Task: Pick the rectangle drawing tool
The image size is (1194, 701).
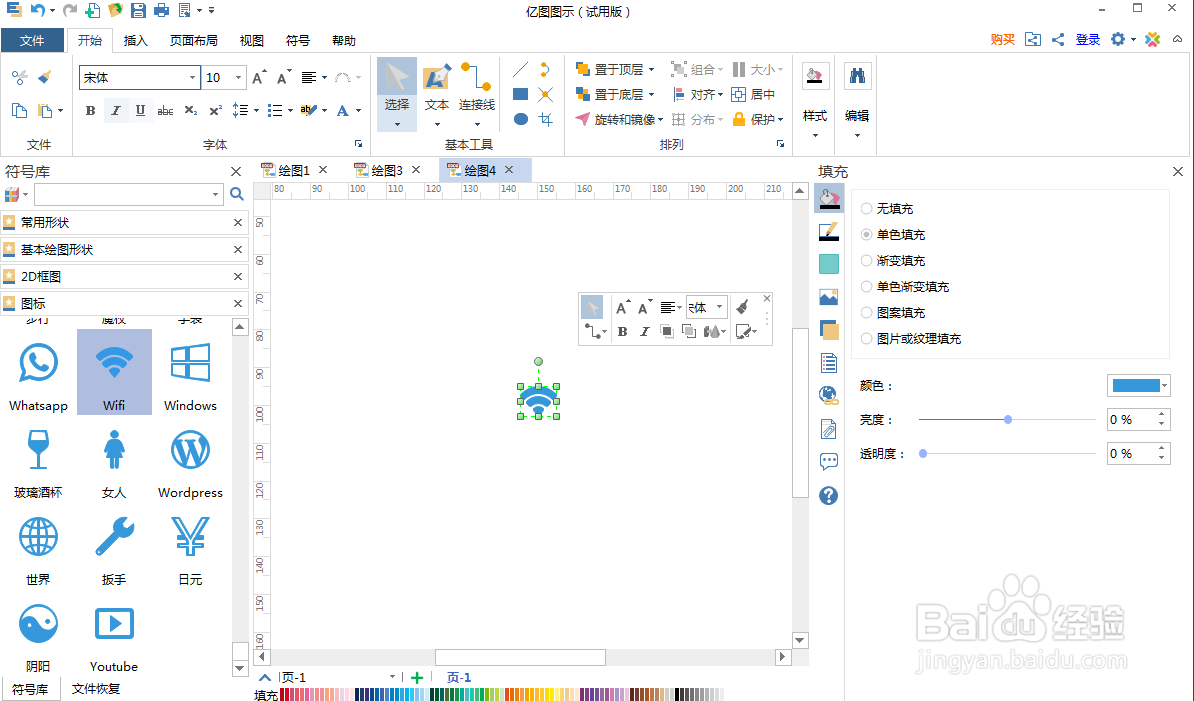Action: pos(521,94)
